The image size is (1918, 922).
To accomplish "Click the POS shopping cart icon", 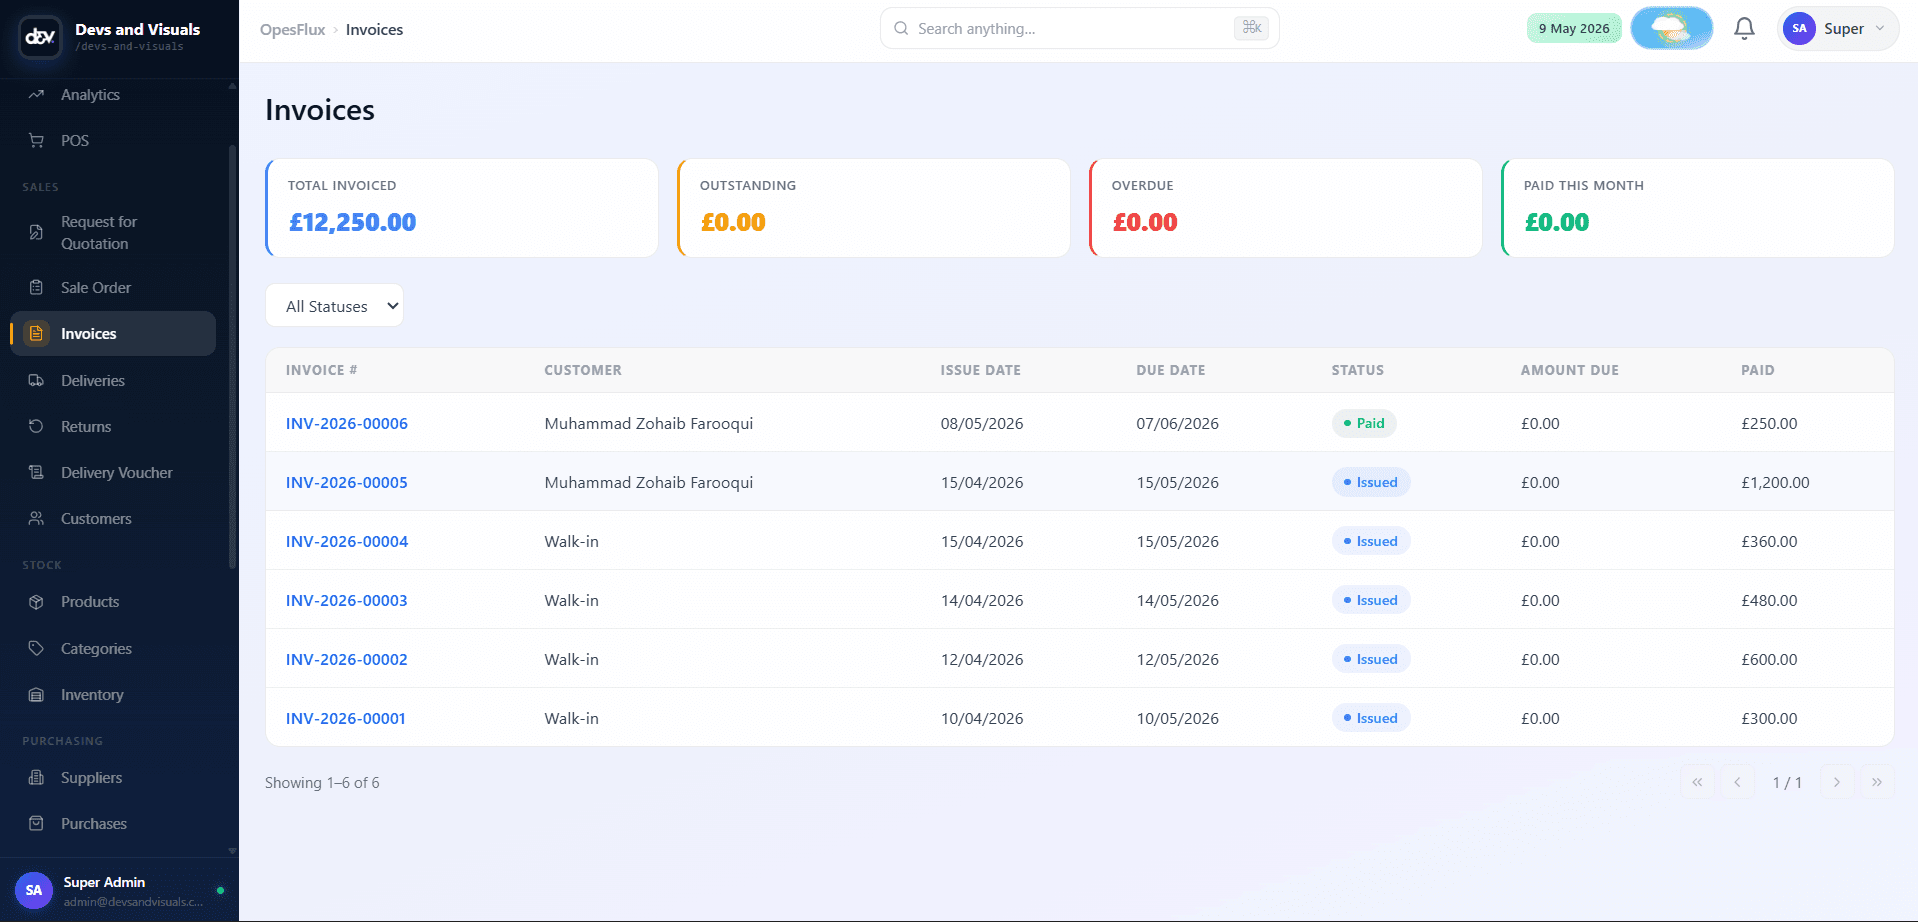I will (36, 140).
